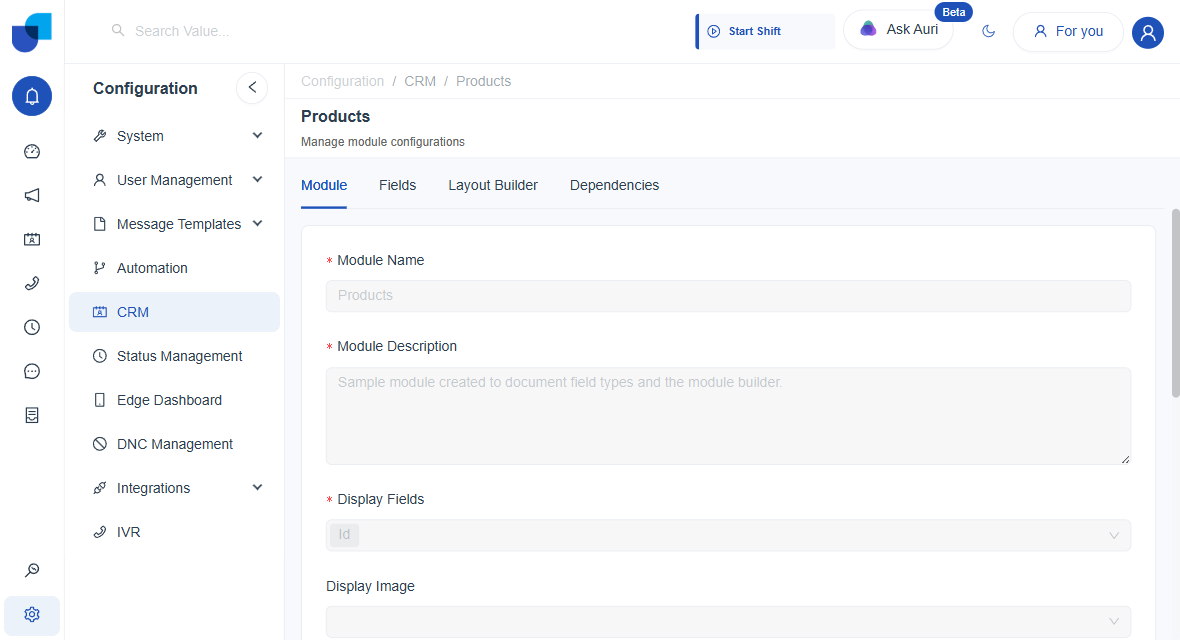Open the clock history icon in left rail

click(32, 328)
